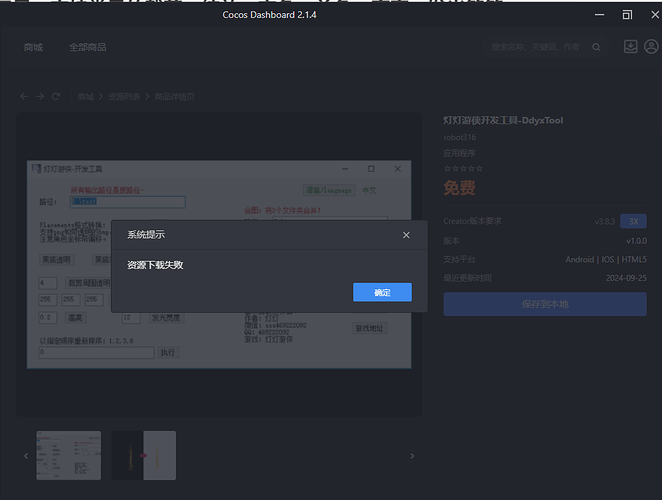The image size is (662, 500).
Task: Click the 保存到本地 button
Action: tap(545, 304)
